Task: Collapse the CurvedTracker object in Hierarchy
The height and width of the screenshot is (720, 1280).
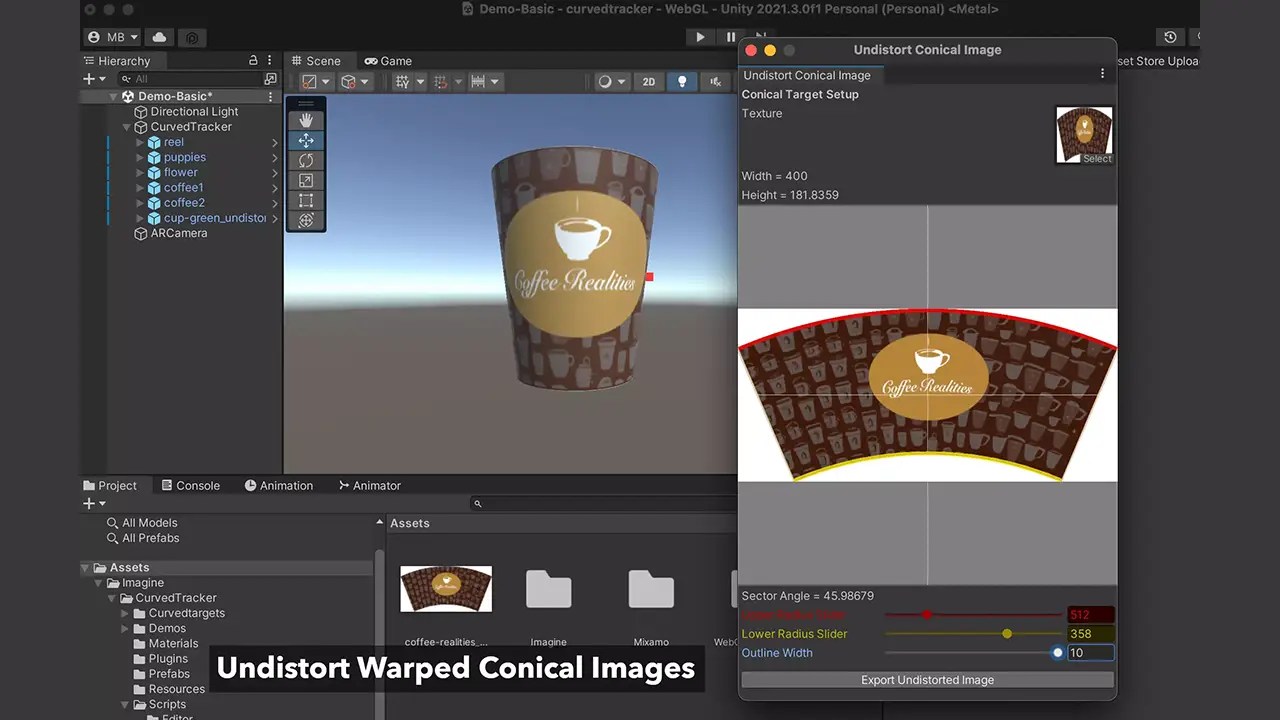Action: 127,127
